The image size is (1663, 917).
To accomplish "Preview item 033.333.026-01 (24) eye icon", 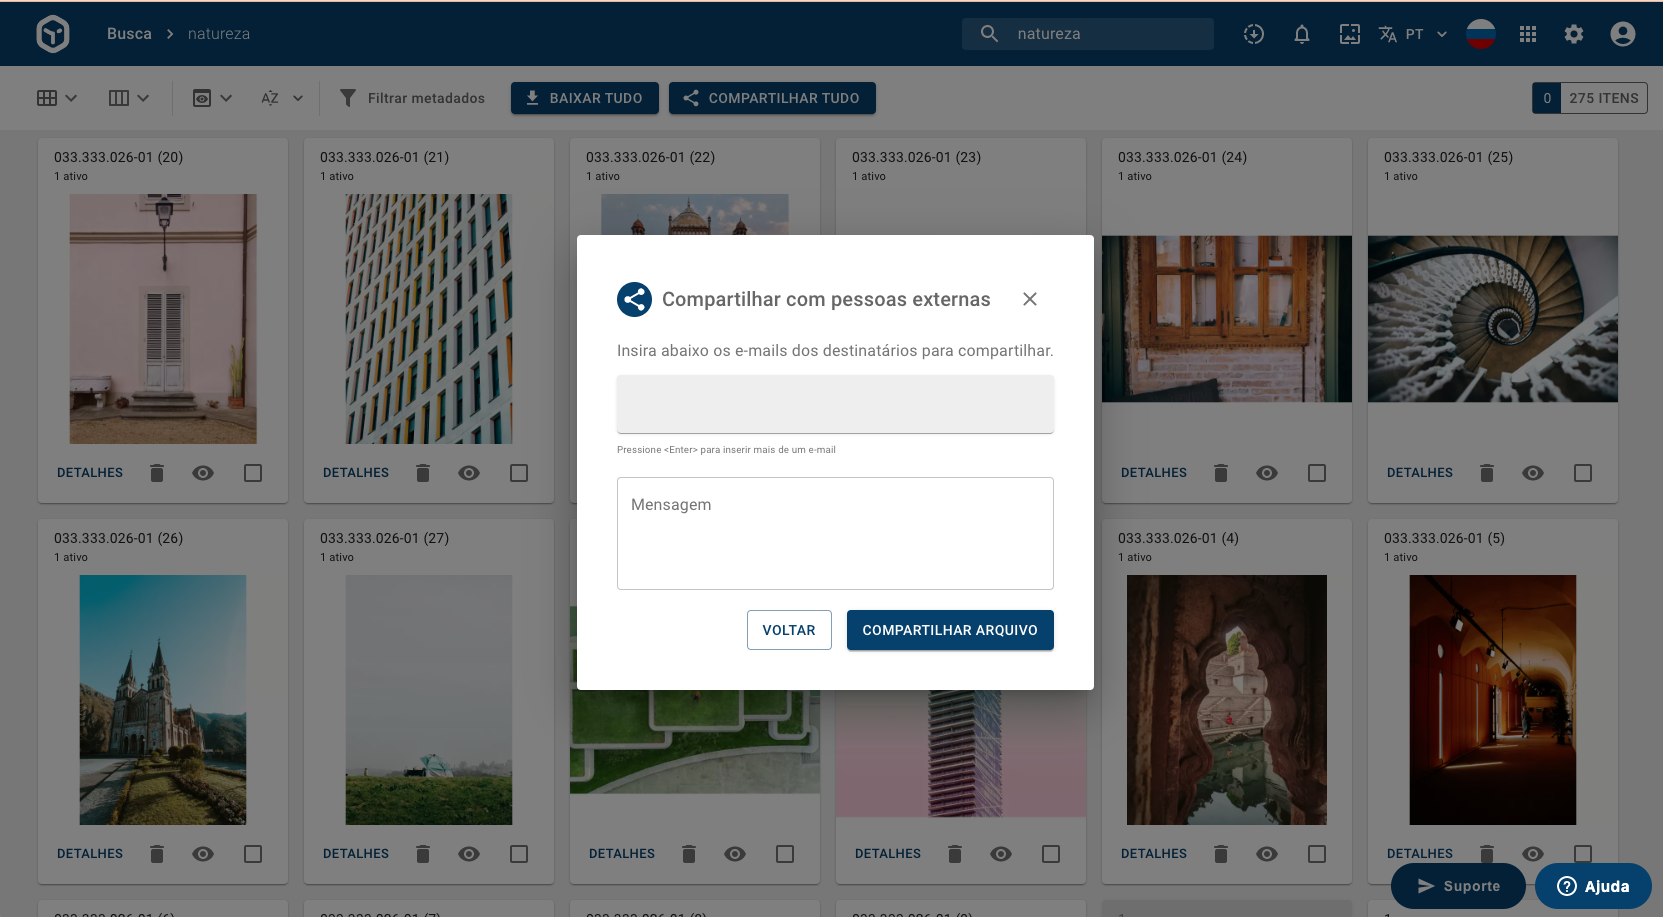I will point(1267,473).
